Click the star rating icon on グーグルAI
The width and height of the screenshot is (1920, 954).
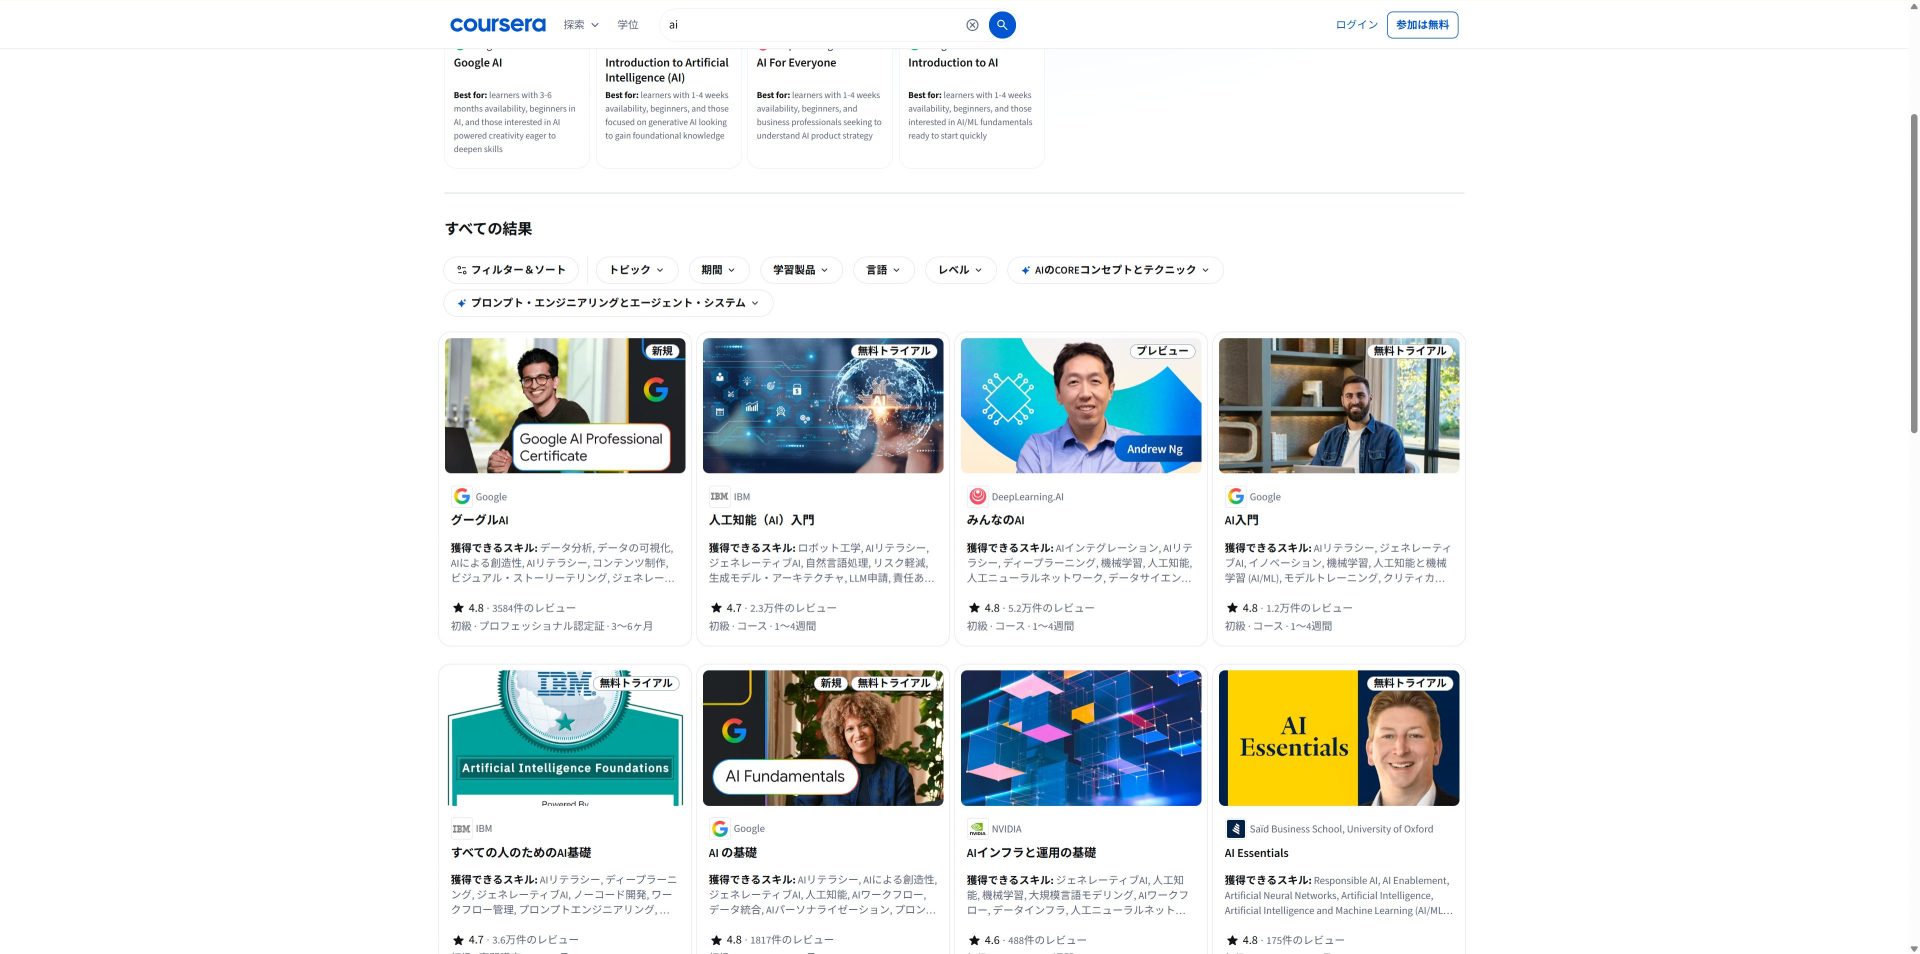point(458,608)
